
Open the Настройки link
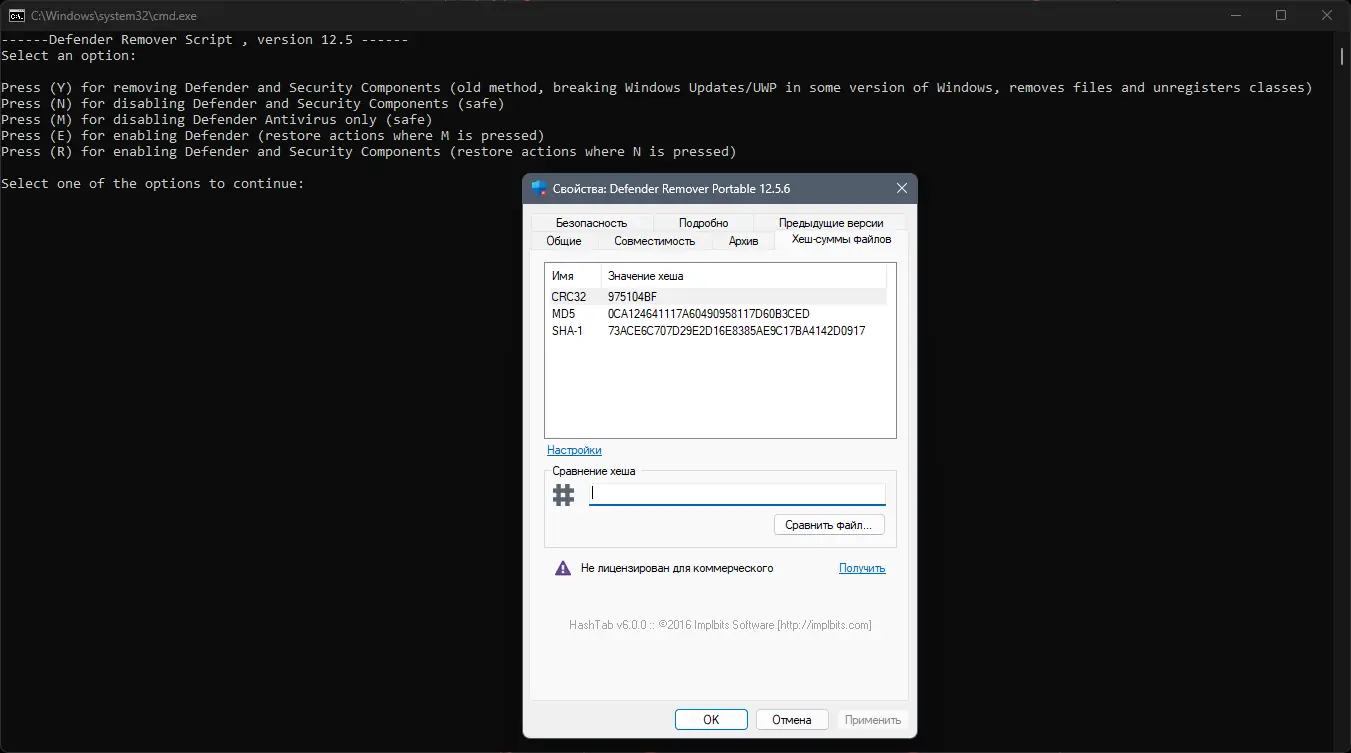click(574, 450)
